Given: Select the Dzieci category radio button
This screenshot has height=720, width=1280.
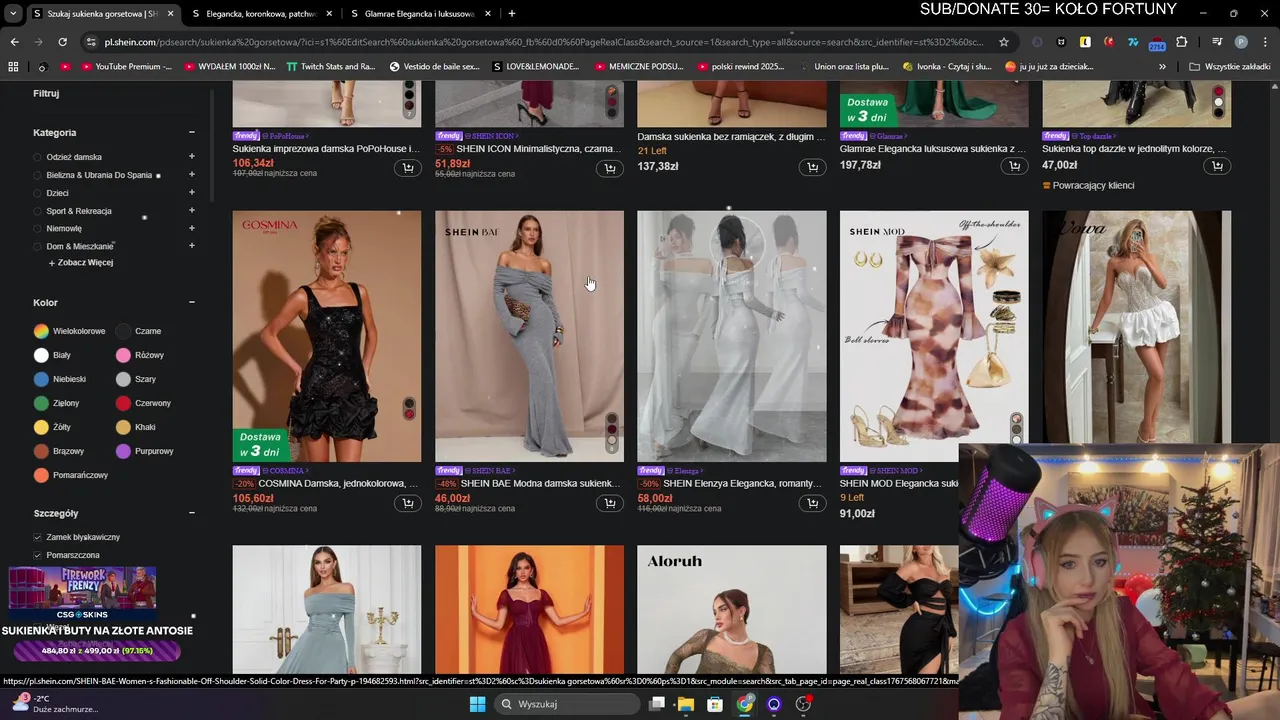Looking at the screenshot, I should 38,193.
